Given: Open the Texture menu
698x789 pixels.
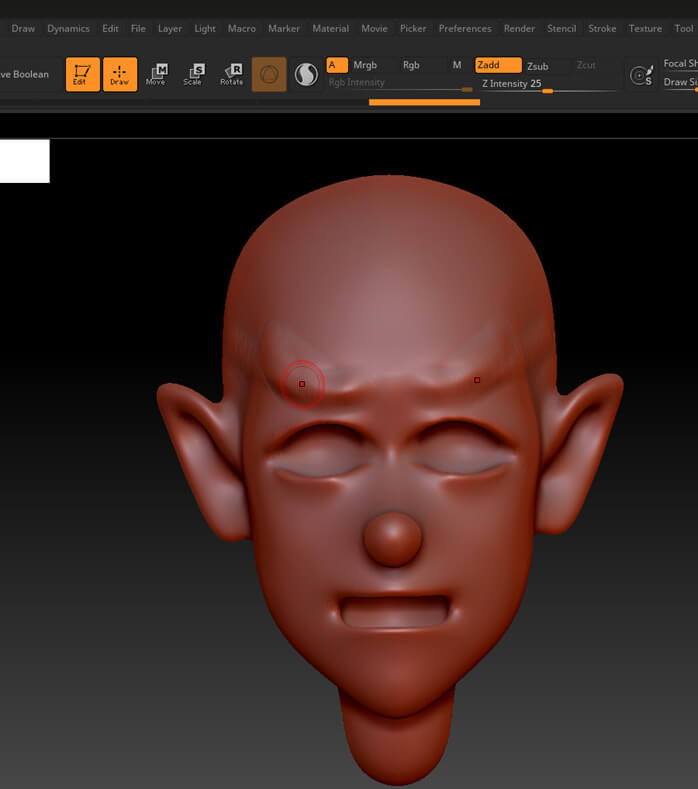Looking at the screenshot, I should point(645,29).
